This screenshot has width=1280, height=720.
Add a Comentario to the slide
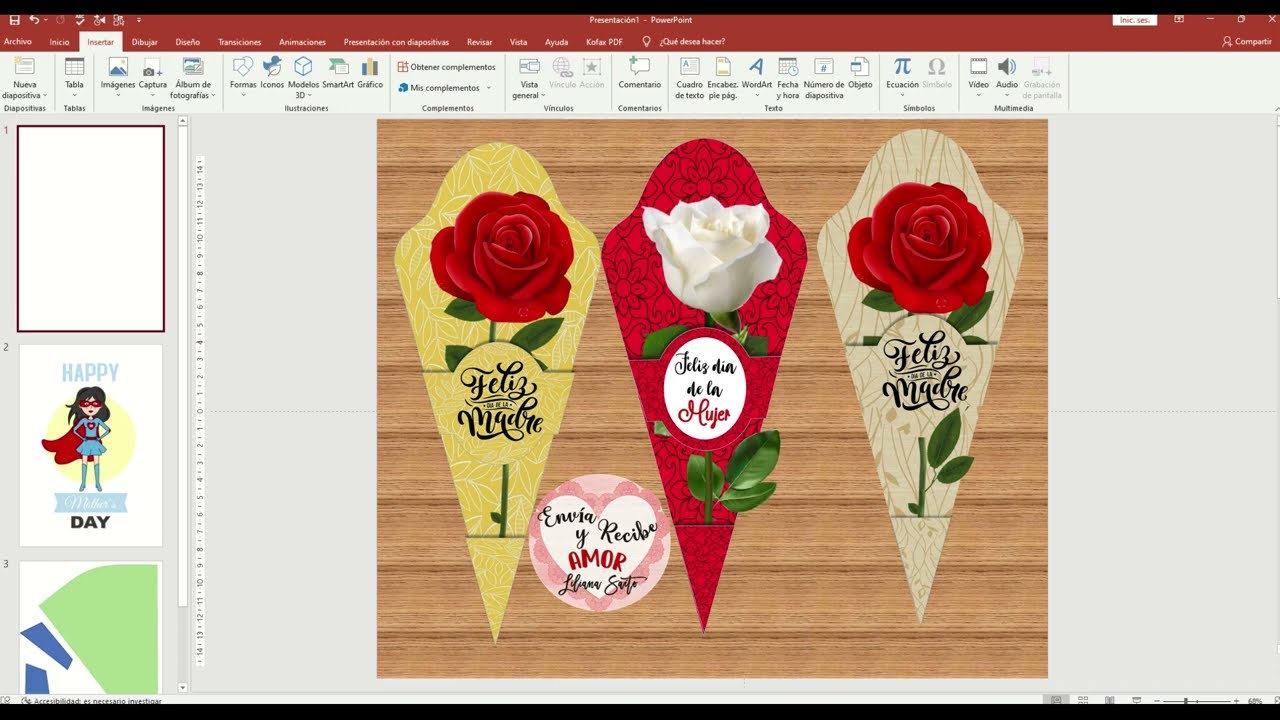(640, 74)
